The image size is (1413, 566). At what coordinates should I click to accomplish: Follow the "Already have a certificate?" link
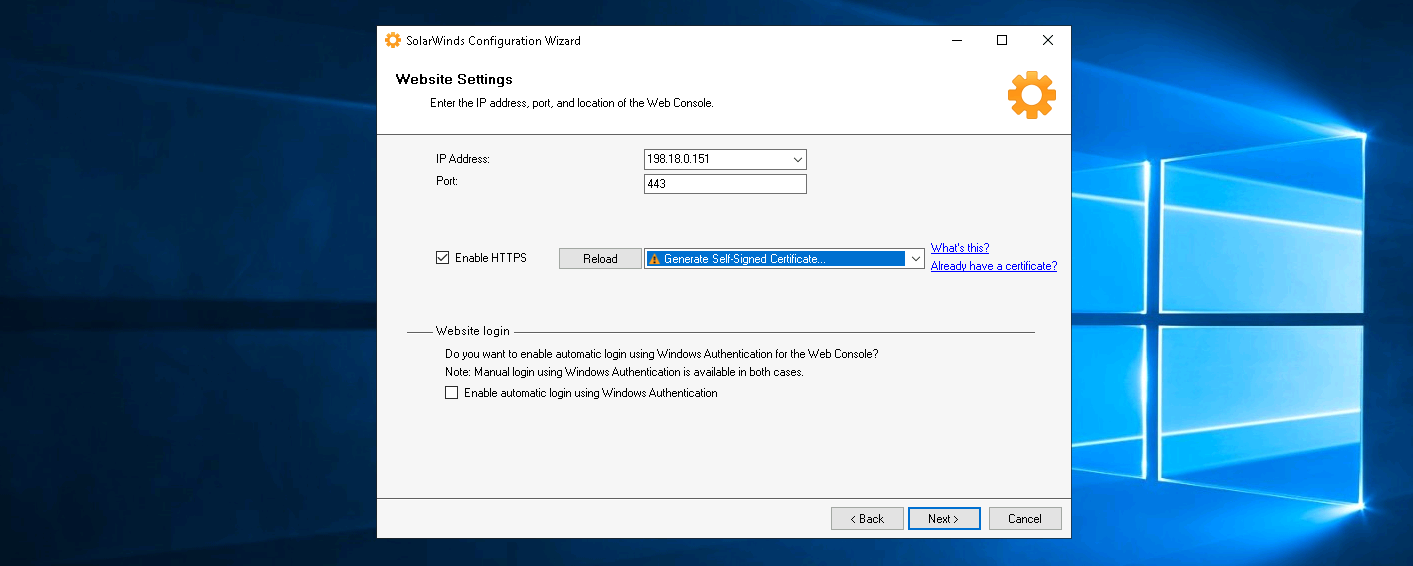[993, 266]
